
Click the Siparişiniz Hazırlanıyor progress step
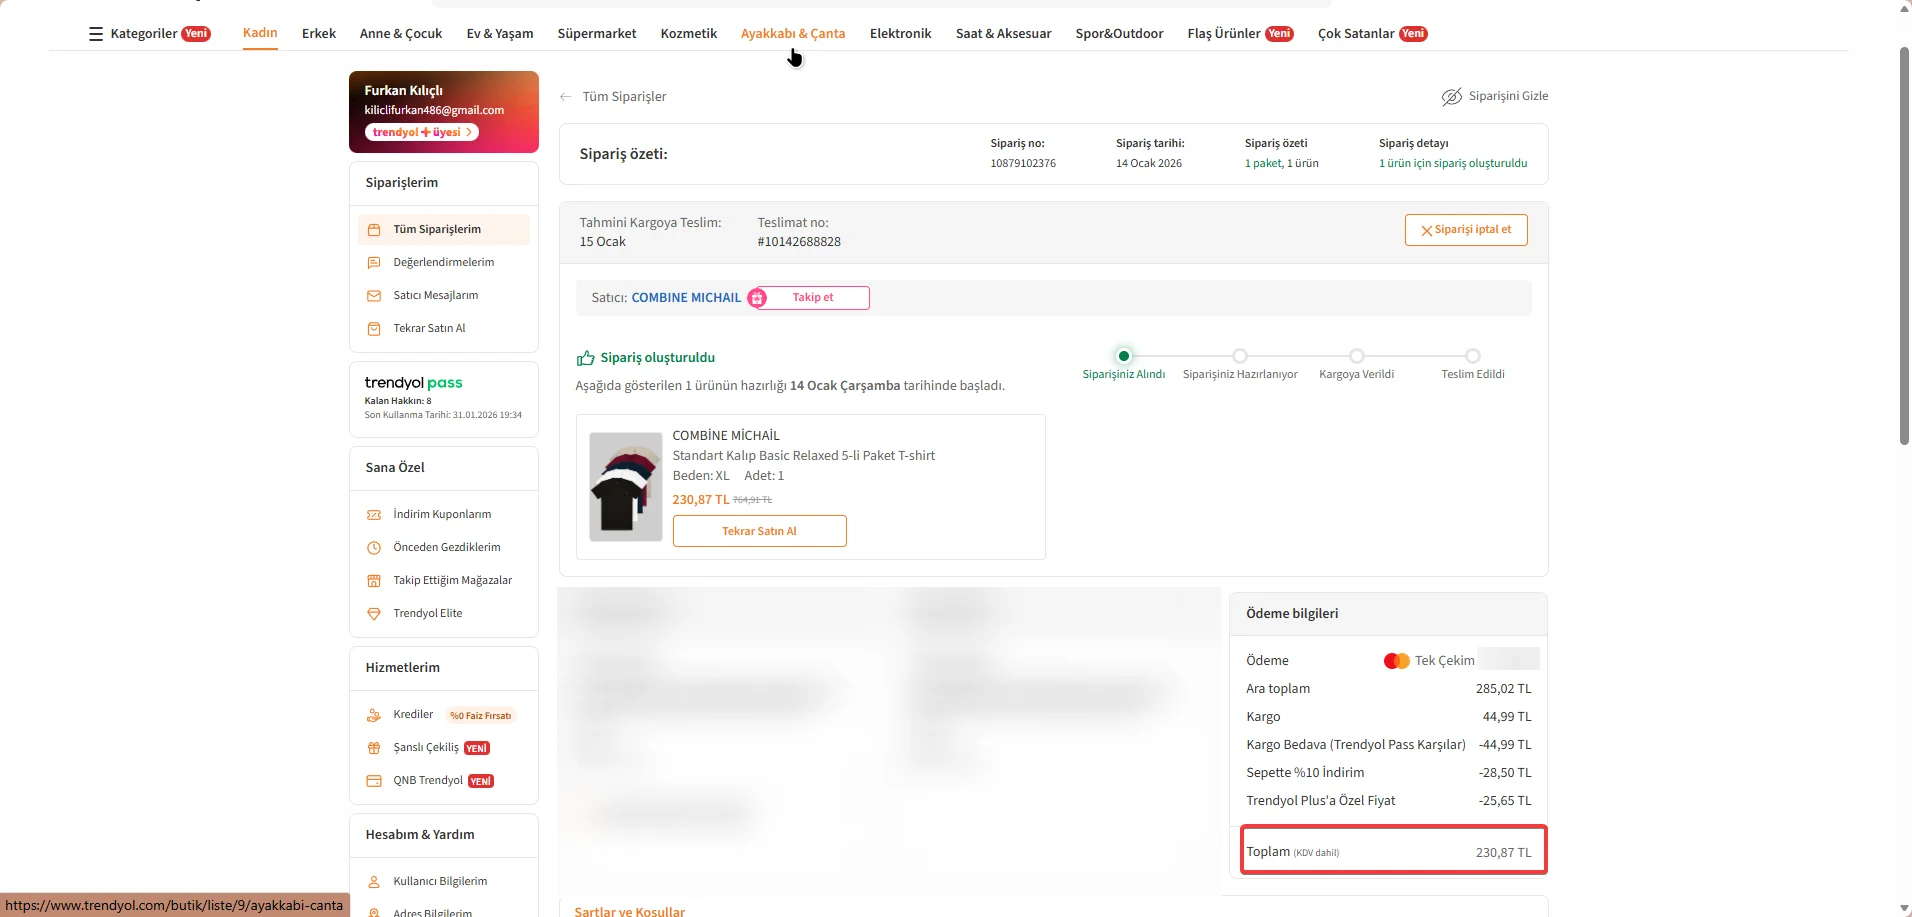pos(1240,356)
